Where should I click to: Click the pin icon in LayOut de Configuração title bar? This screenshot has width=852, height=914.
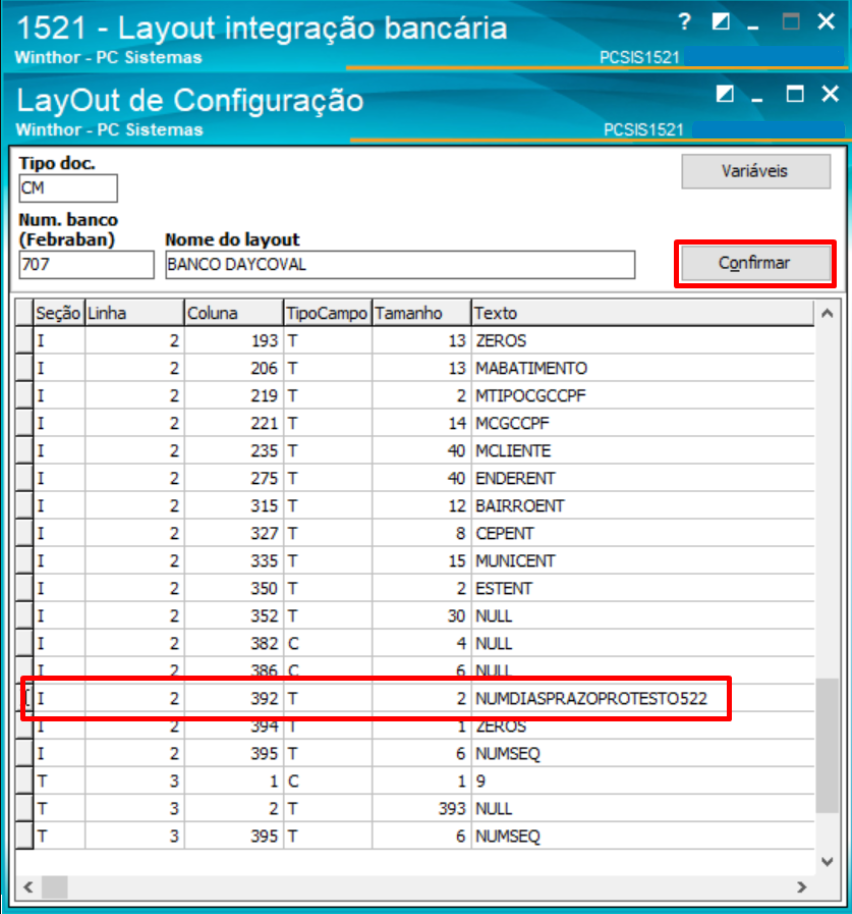click(x=725, y=94)
